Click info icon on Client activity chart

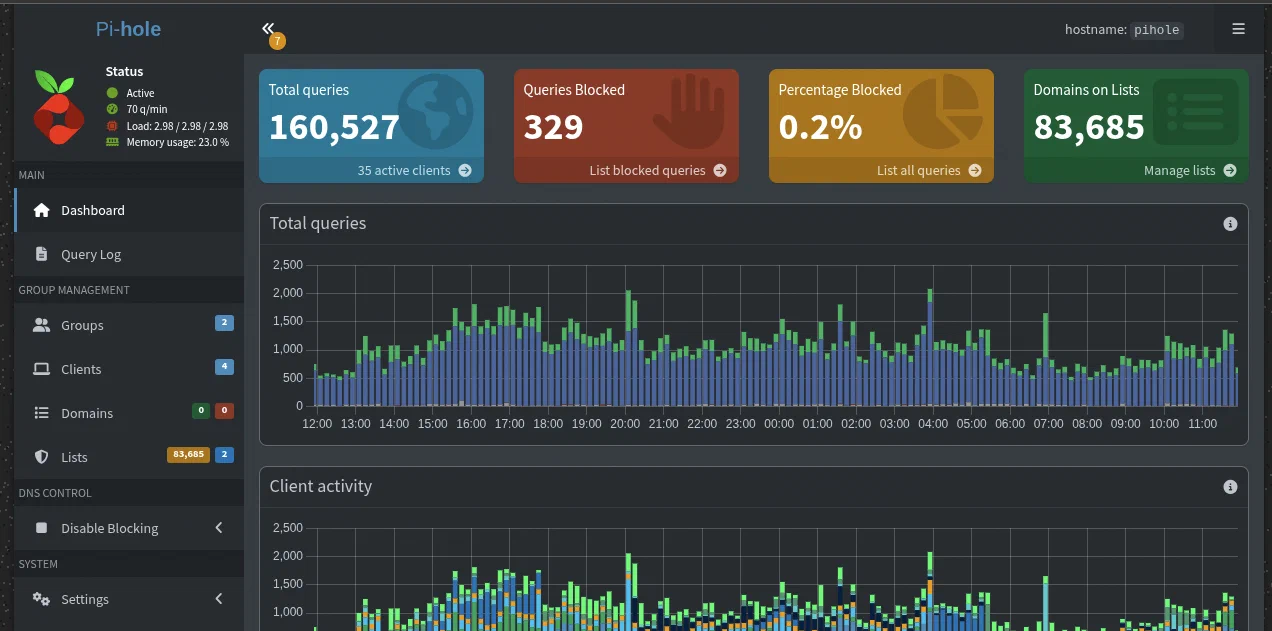point(1230,487)
